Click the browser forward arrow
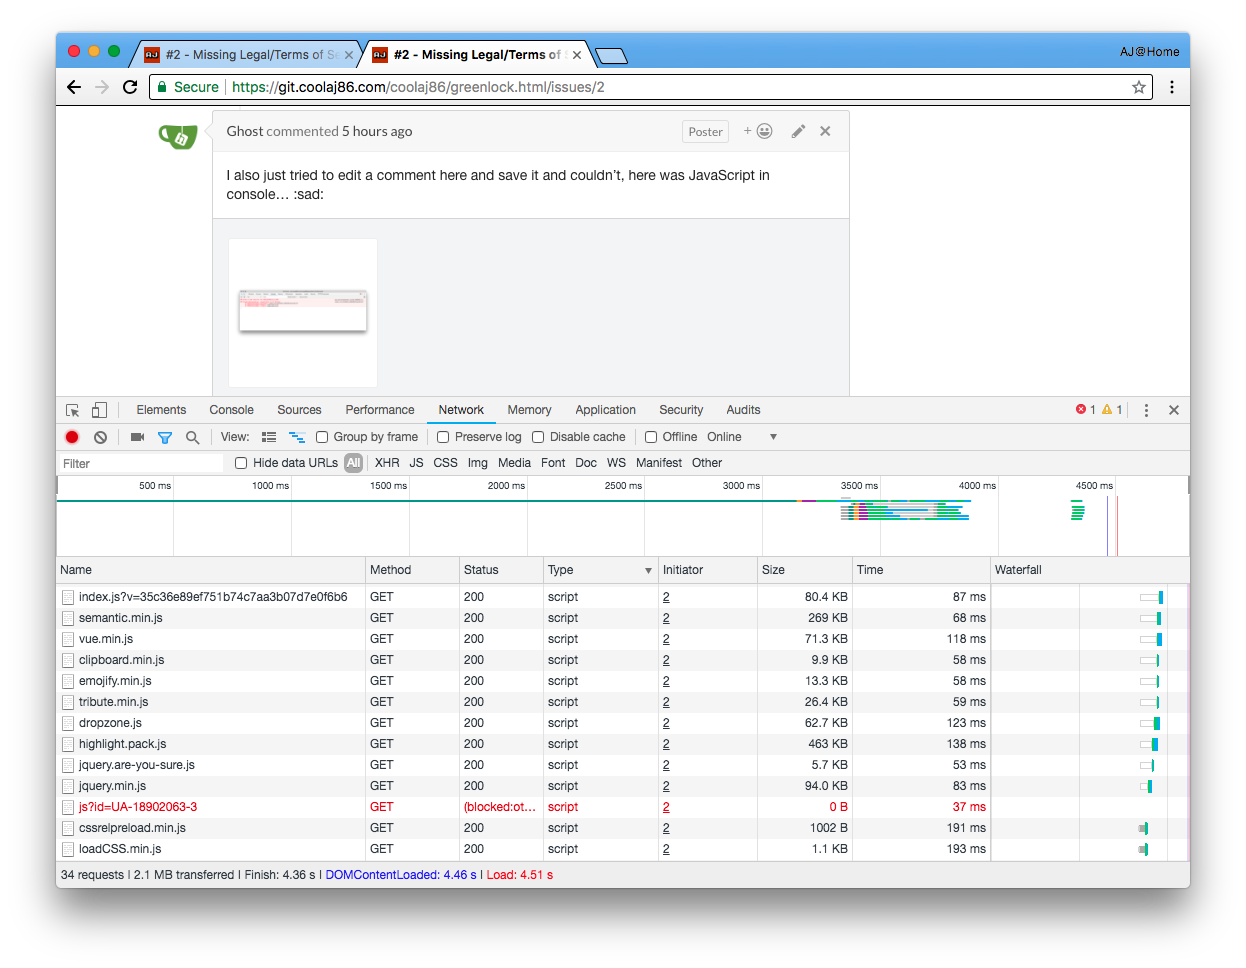The height and width of the screenshot is (968, 1246). point(102,87)
